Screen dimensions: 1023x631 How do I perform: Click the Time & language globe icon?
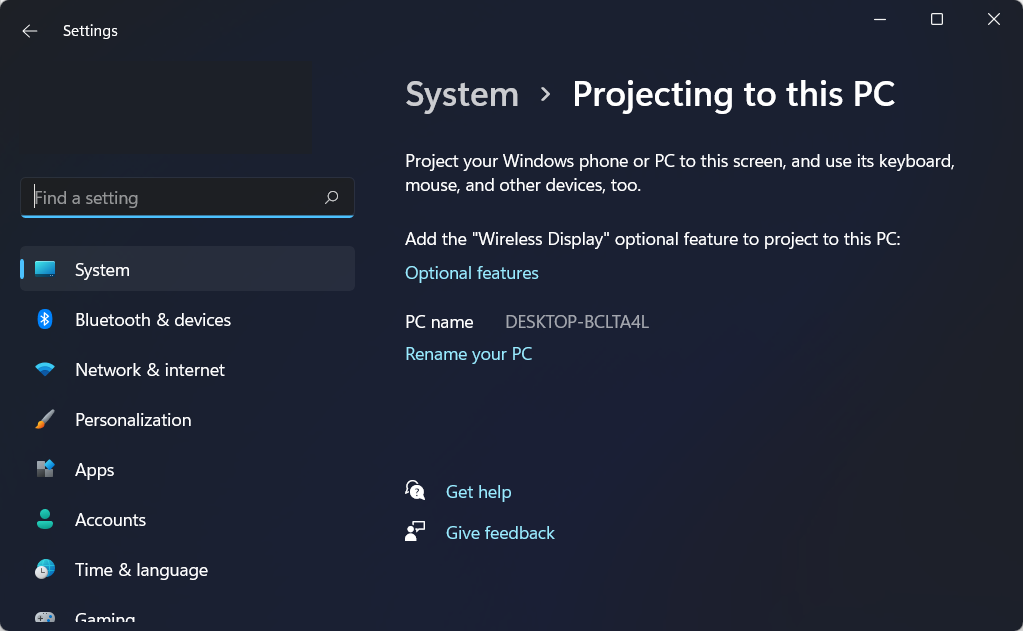pyautogui.click(x=45, y=570)
